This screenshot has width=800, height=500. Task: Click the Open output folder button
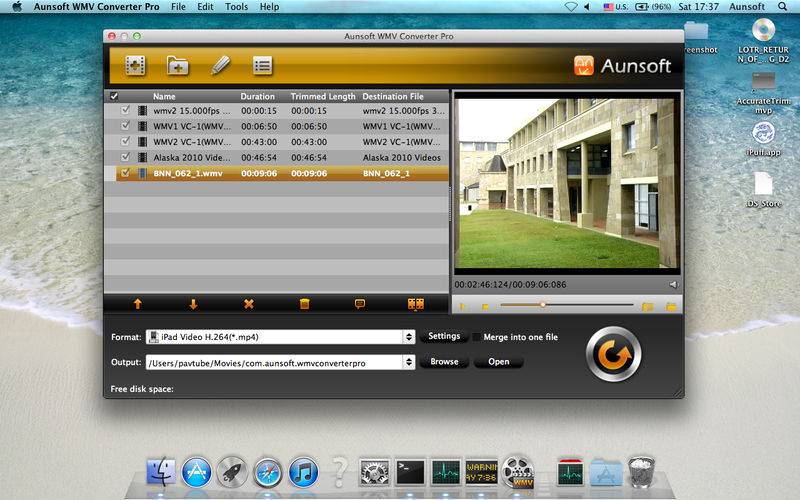[x=498, y=362]
